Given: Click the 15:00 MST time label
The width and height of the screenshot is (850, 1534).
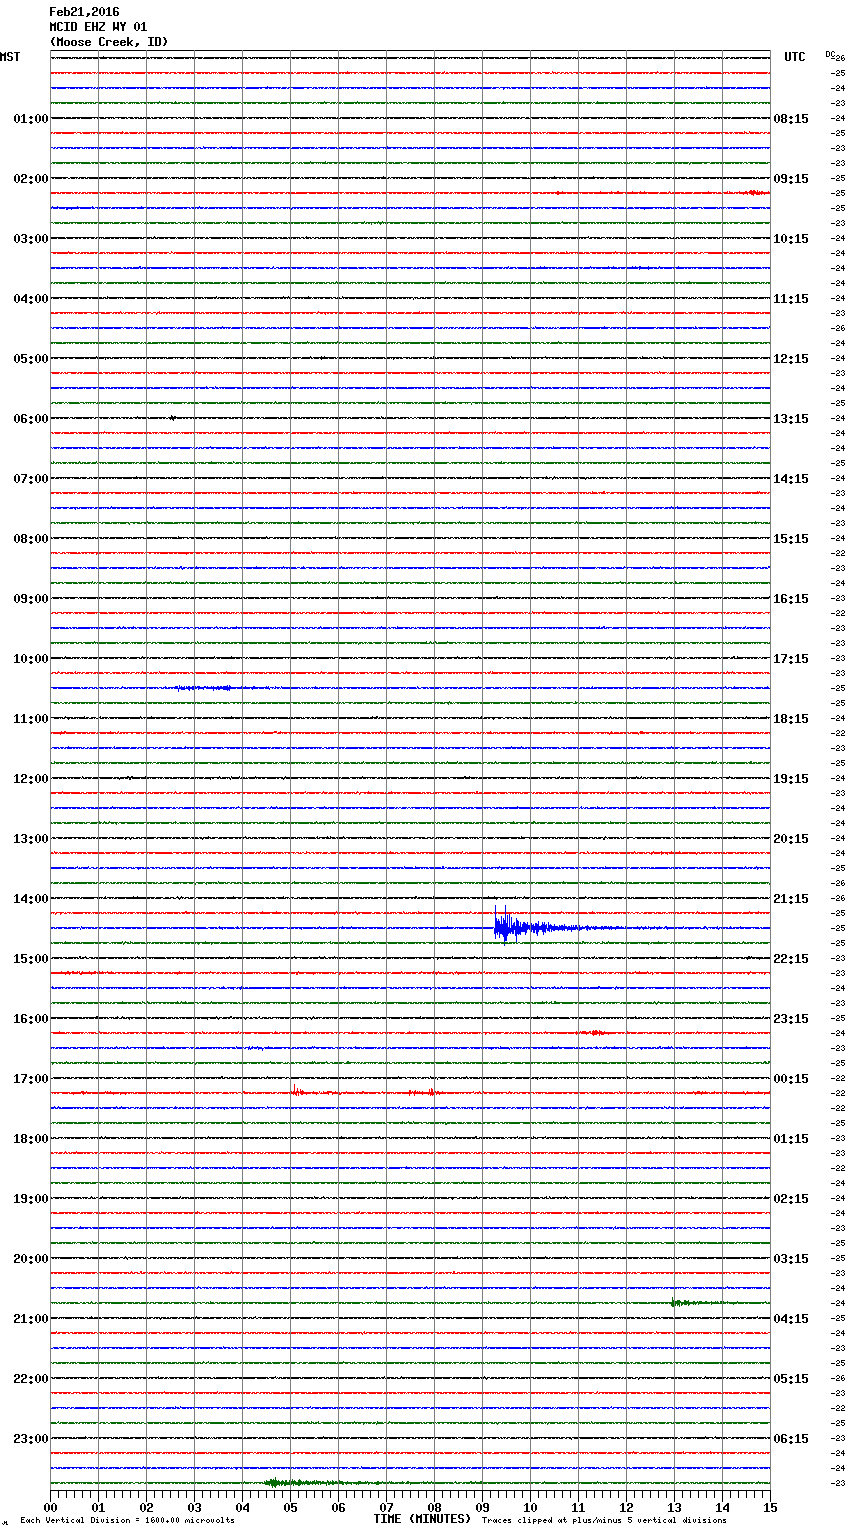Looking at the screenshot, I should click(x=31, y=959).
